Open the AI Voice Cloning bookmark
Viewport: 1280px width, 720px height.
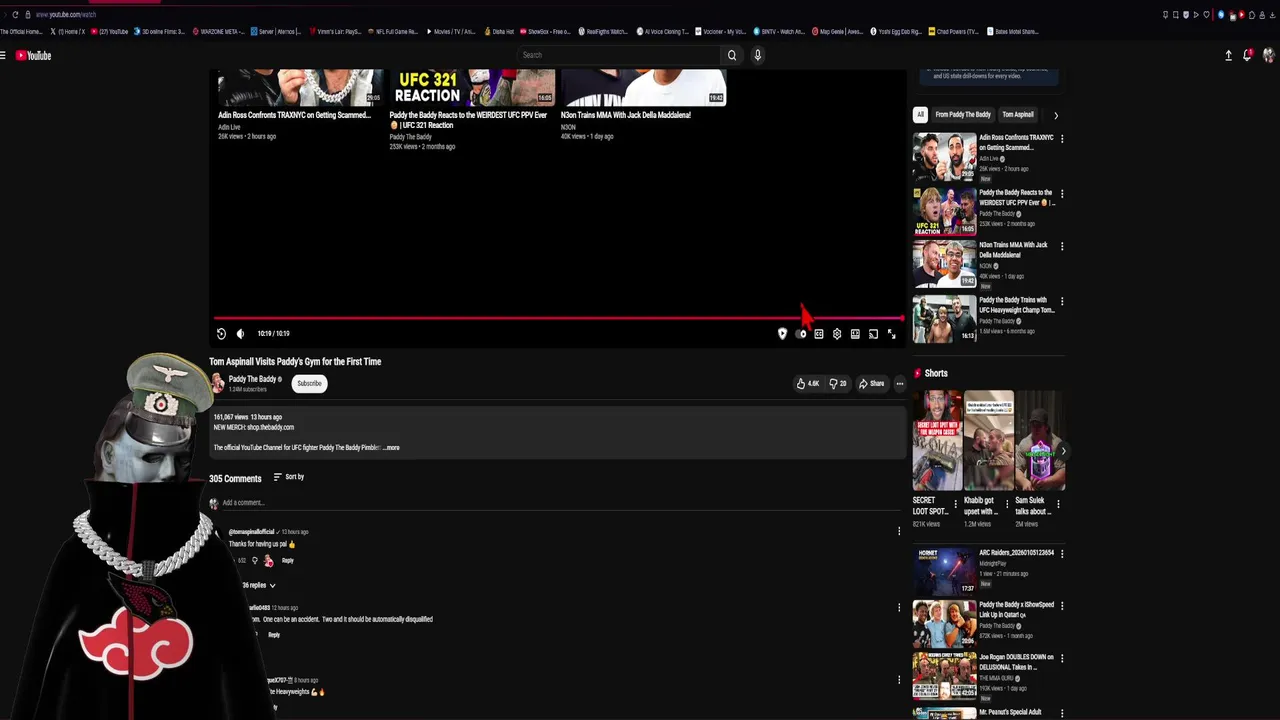[x=663, y=31]
